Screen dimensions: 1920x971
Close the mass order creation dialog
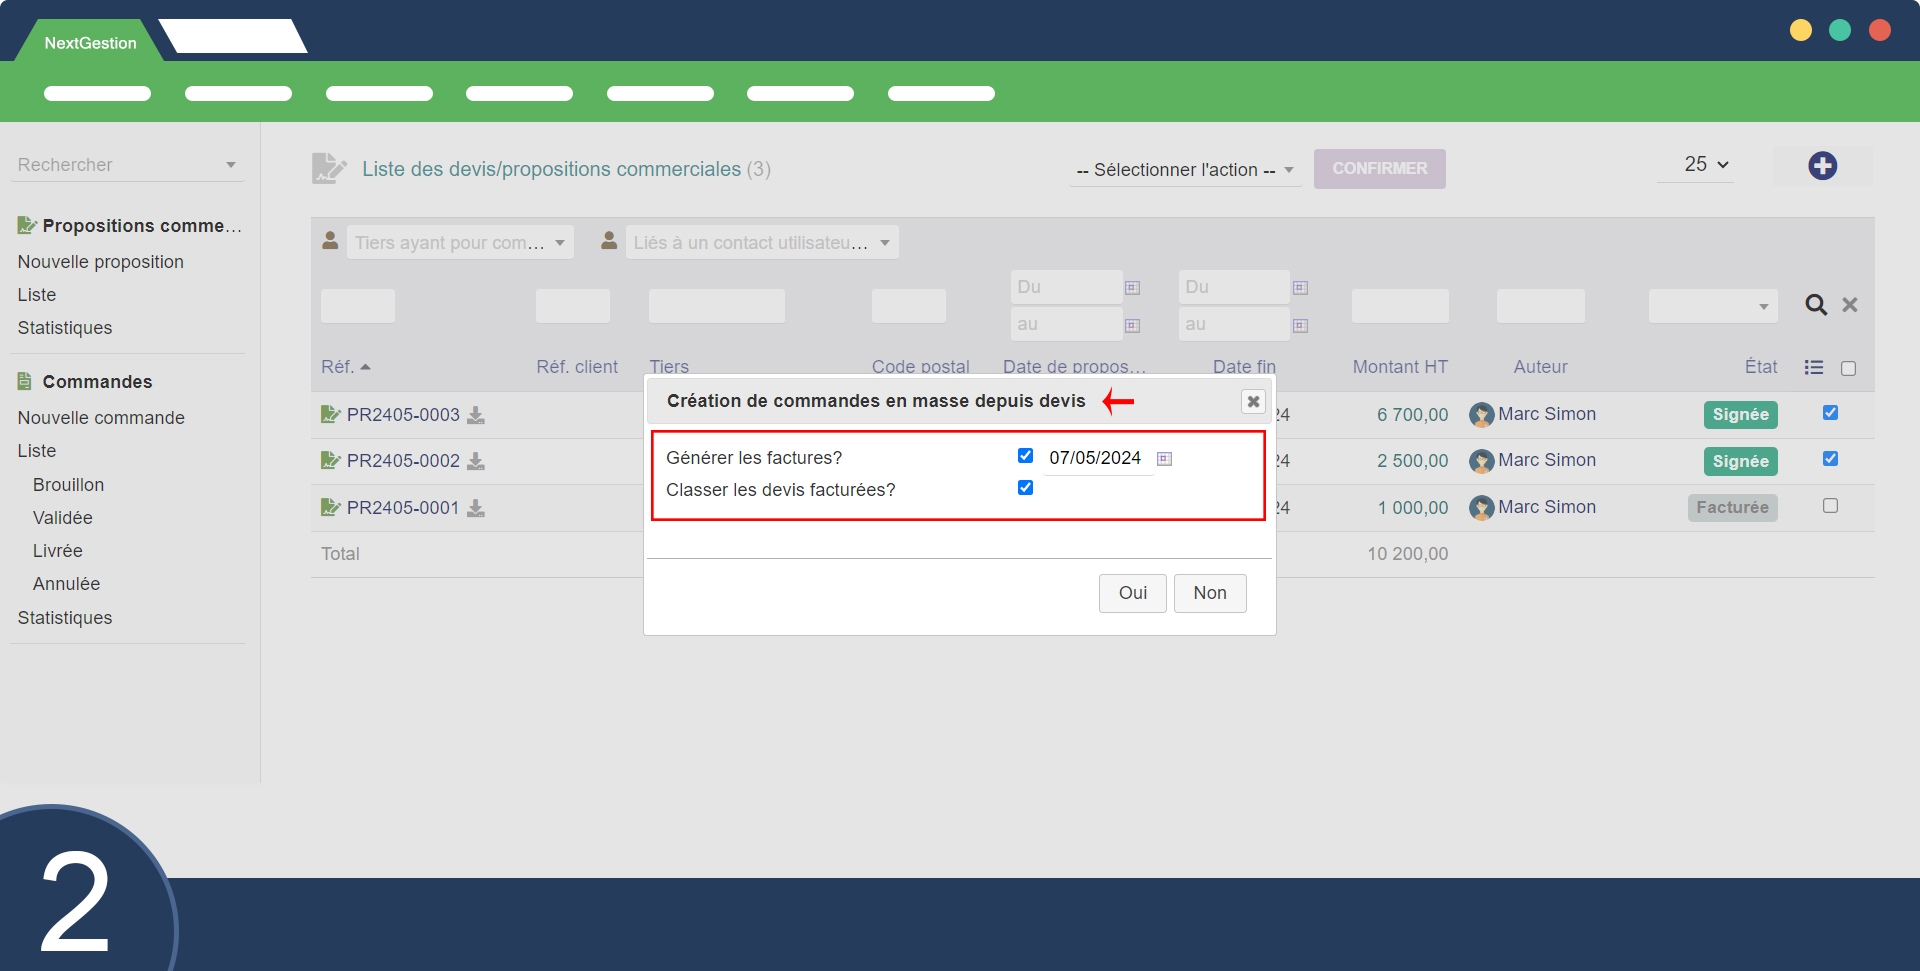[x=1252, y=402]
